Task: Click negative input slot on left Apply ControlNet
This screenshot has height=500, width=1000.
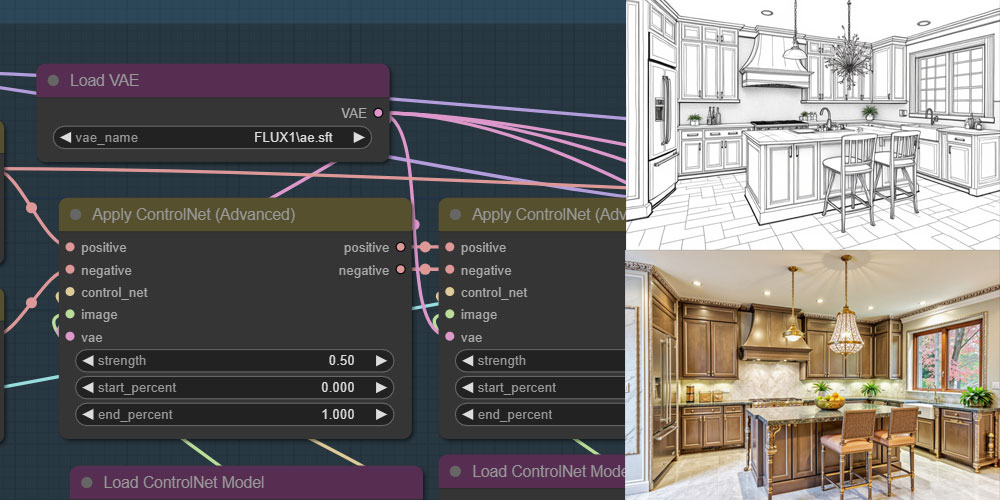Action: click(x=70, y=270)
